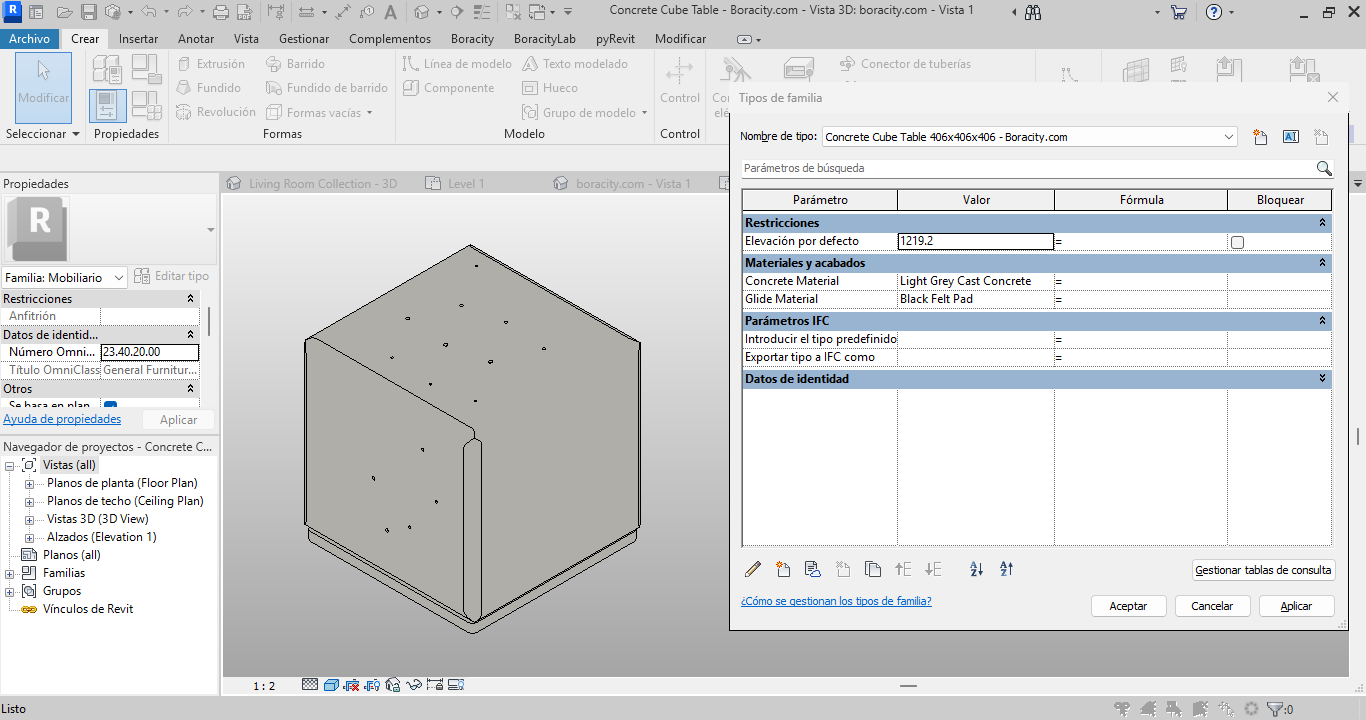1366x720 pixels.
Task: Collapse the Materiales y acabados group
Action: 1322,263
